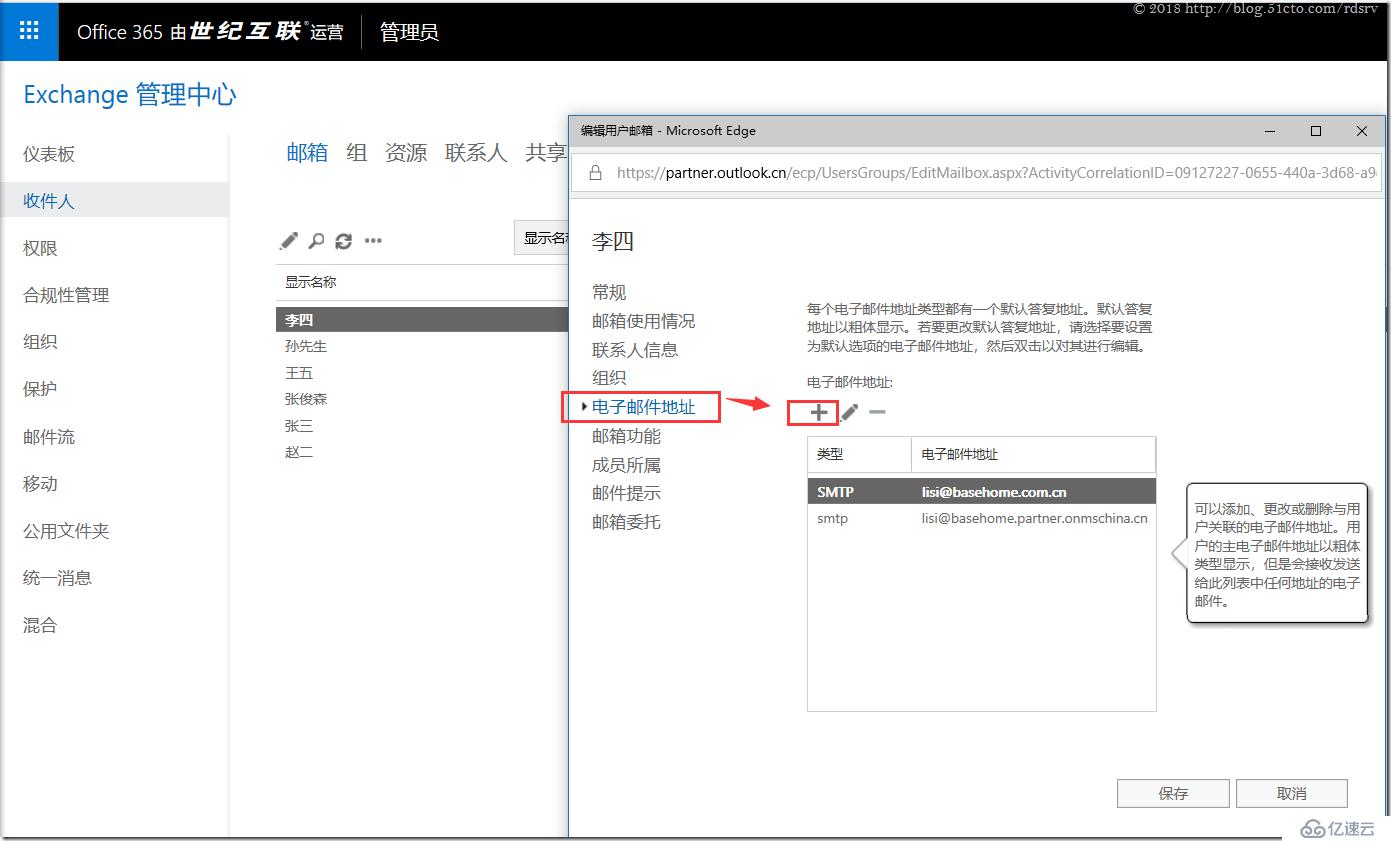The image size is (1391, 841).
Task: Open the 显示名称 search dropdown
Action: point(541,238)
